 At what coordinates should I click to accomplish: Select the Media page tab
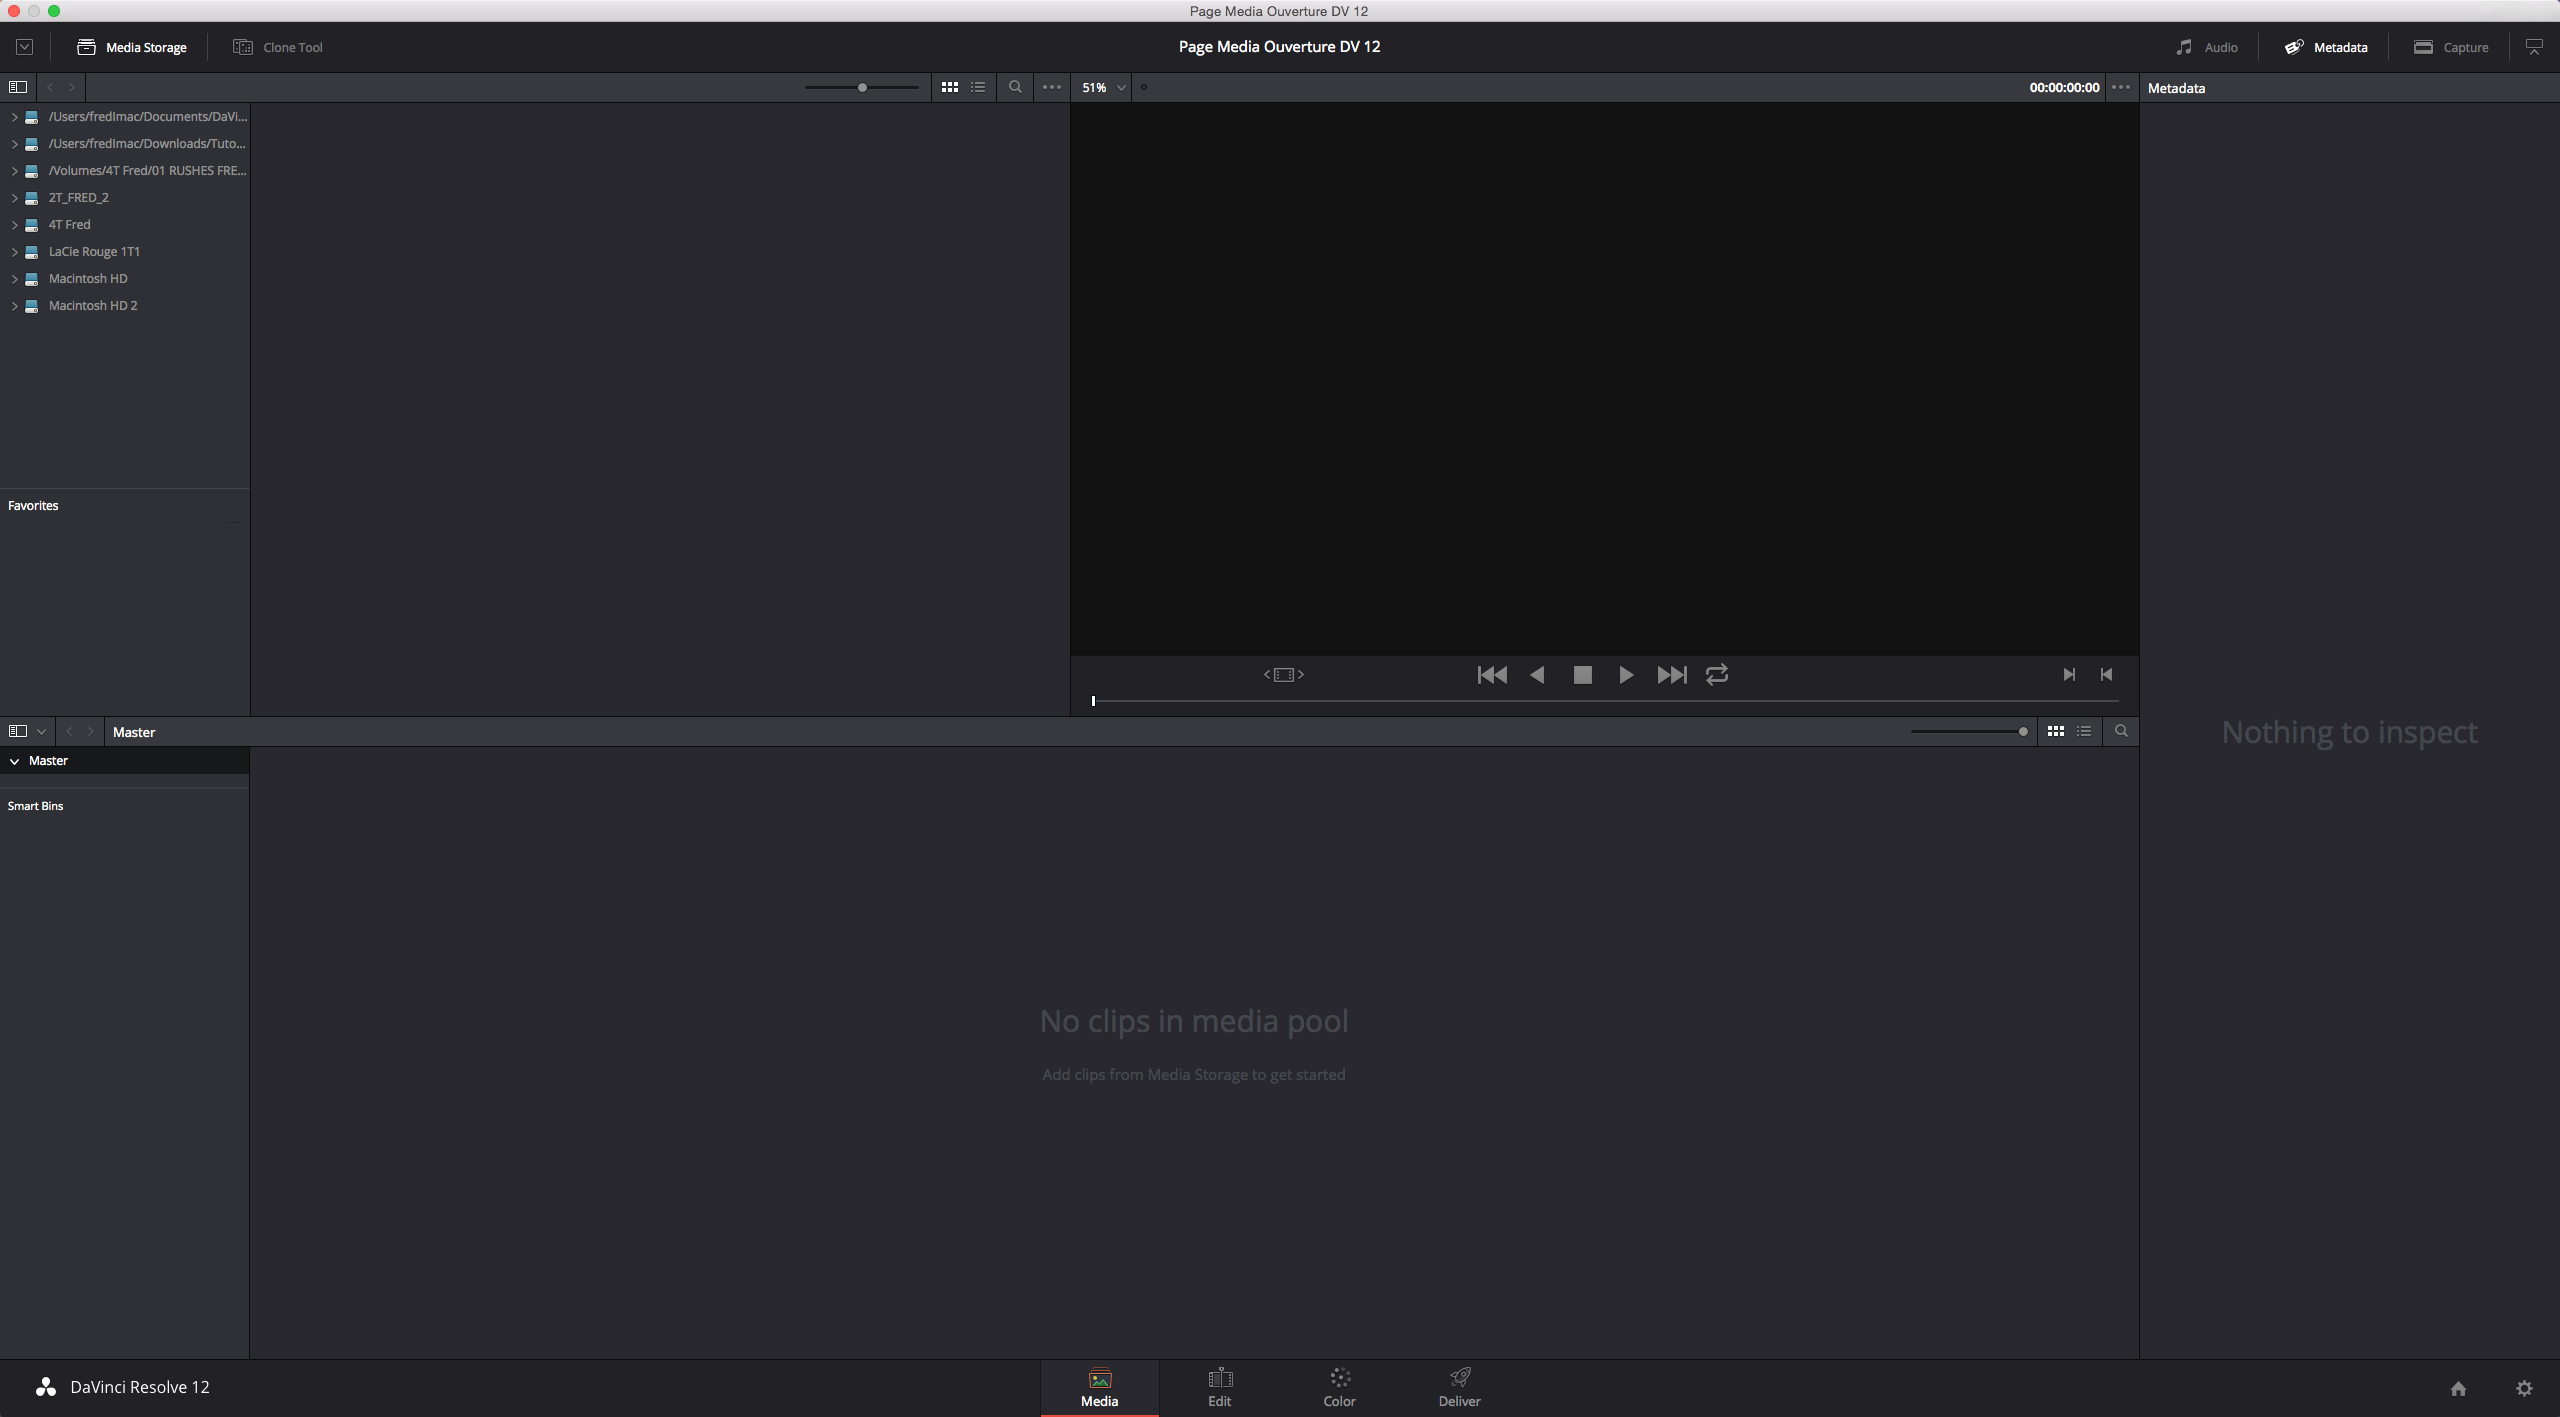coord(1097,1387)
